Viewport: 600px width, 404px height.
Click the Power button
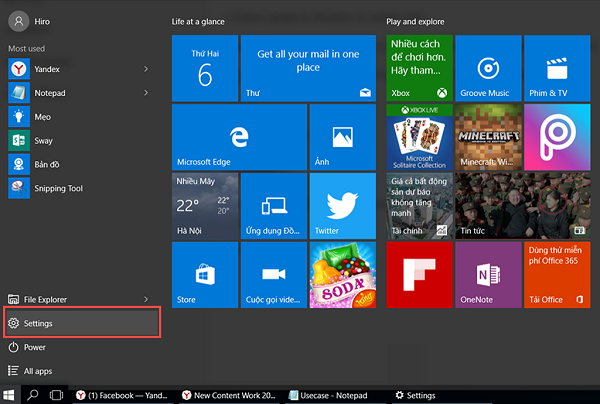(x=35, y=347)
